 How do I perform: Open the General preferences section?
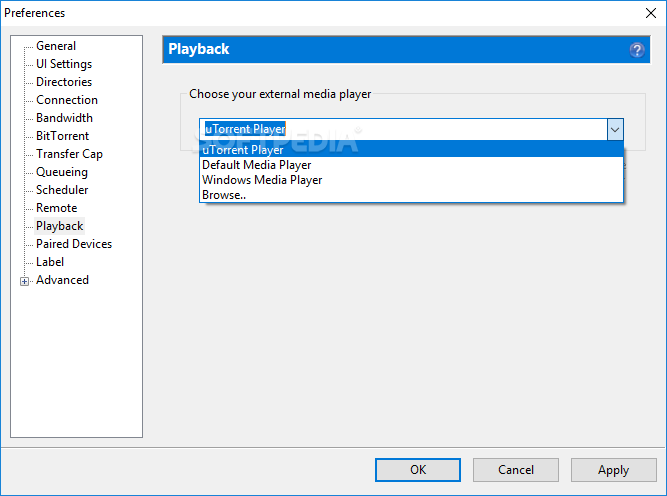[x=56, y=46]
